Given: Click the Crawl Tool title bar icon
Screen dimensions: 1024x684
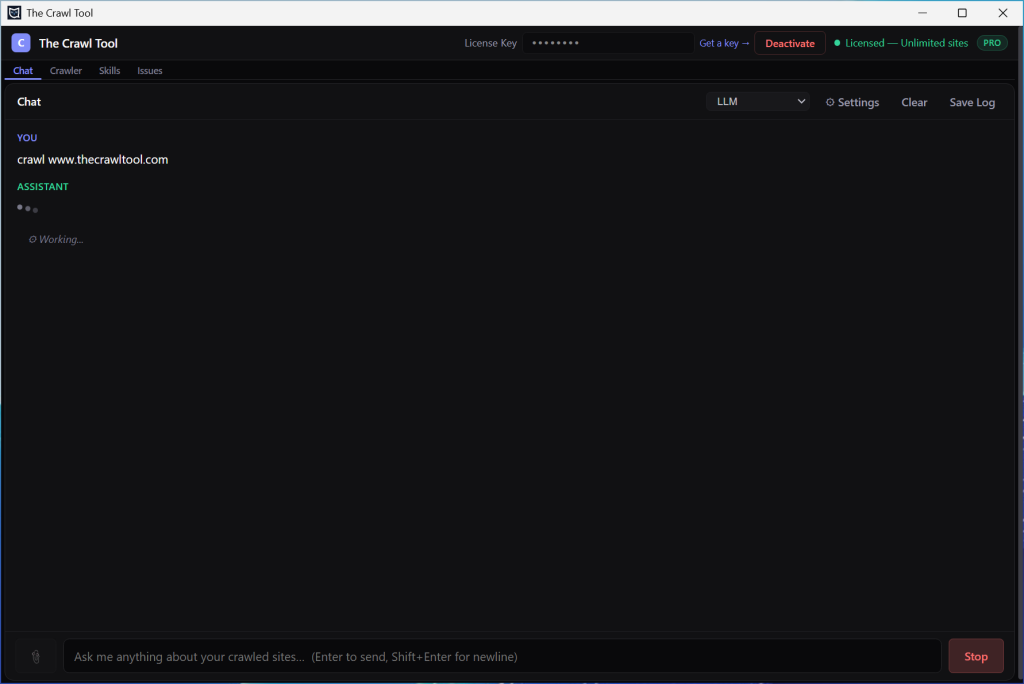Looking at the screenshot, I should [14, 12].
